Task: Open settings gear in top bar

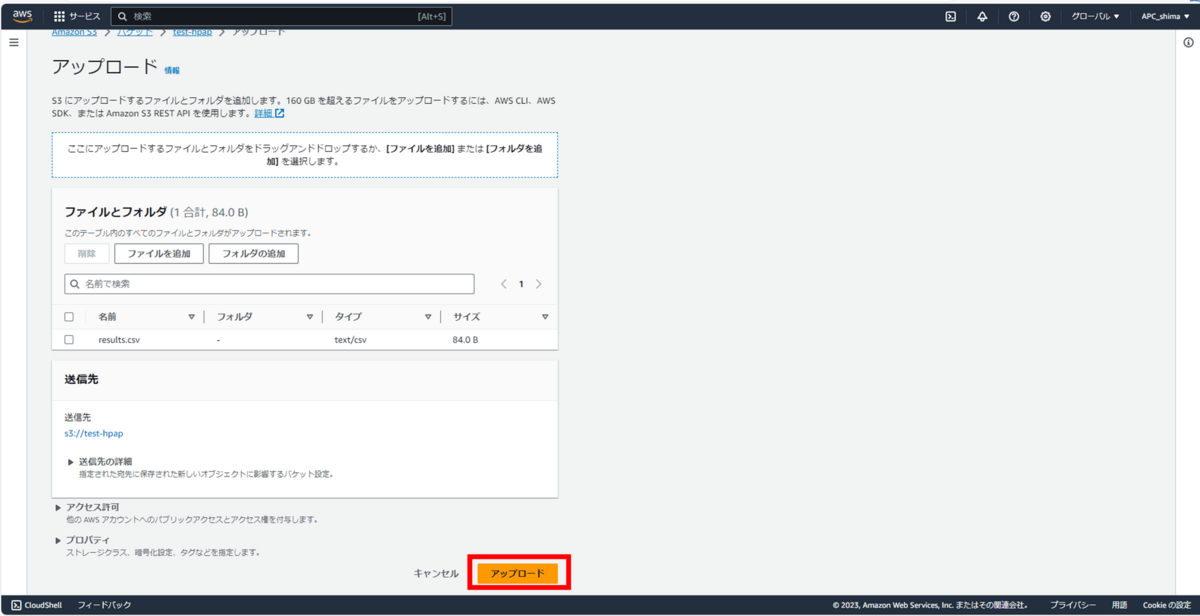Action: (x=1045, y=16)
